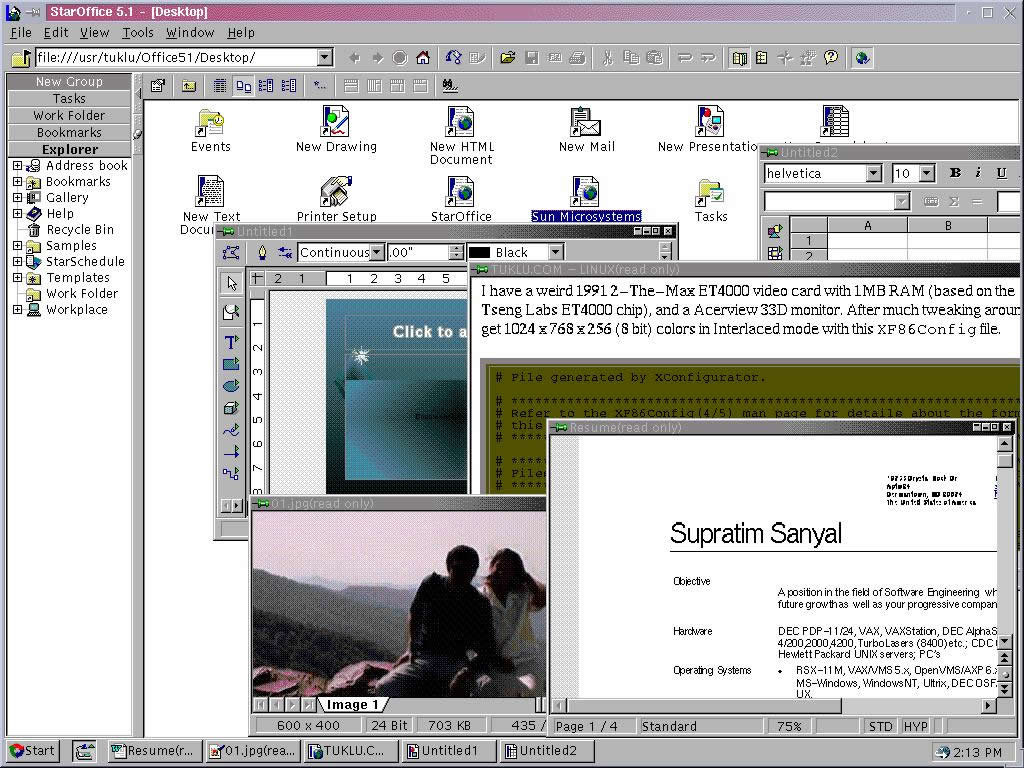Open the helvetica font name dropdown

(x=874, y=173)
